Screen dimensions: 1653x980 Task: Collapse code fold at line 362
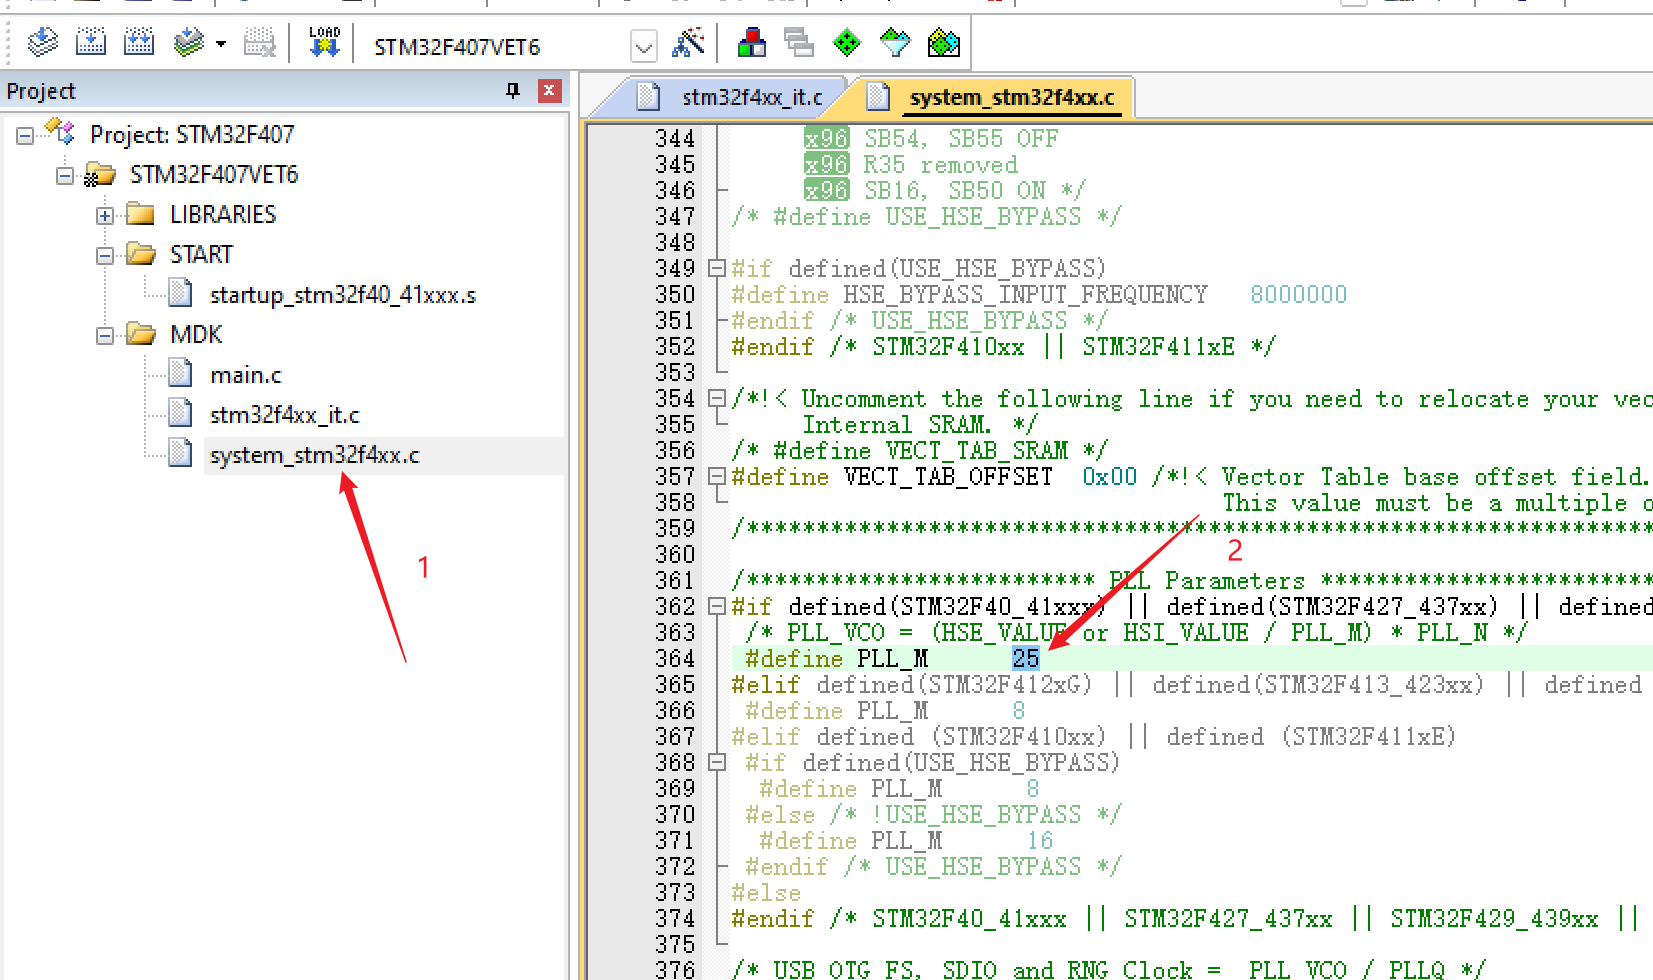click(716, 606)
